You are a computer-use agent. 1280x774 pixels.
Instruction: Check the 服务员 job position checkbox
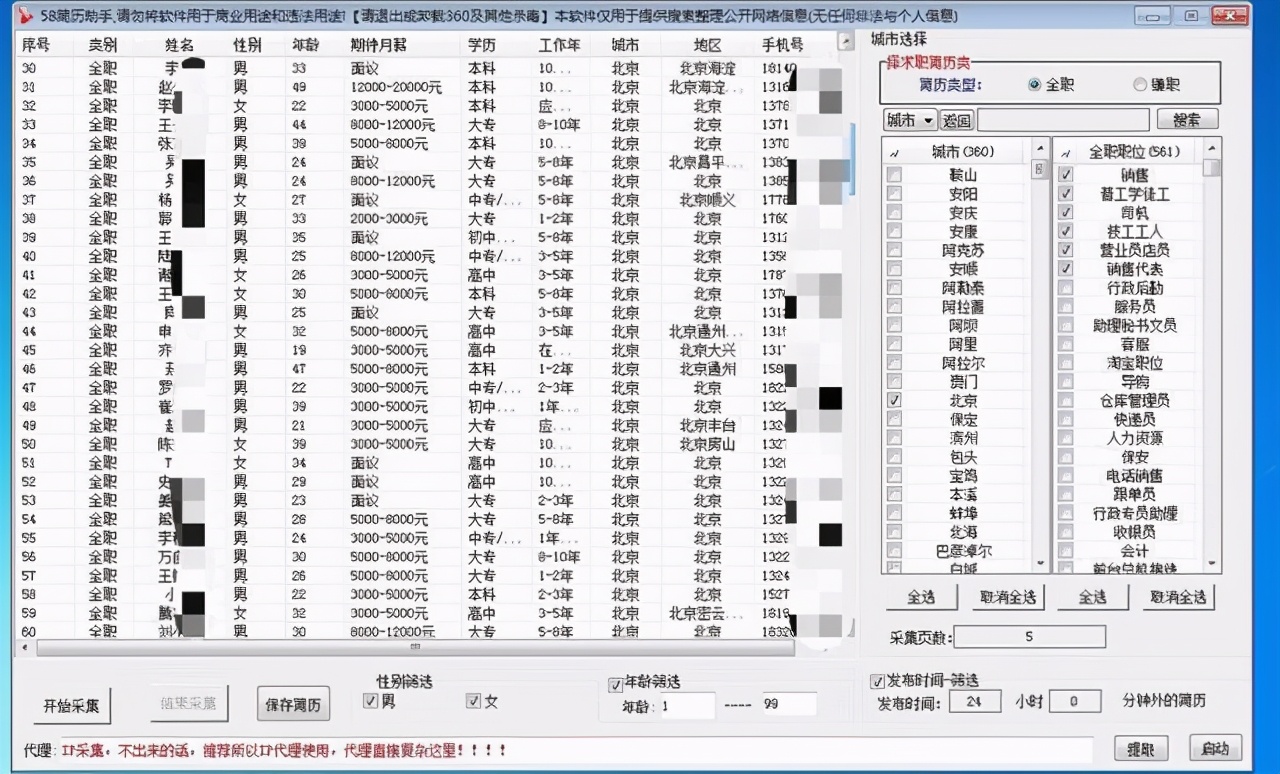pyautogui.click(x=1065, y=307)
